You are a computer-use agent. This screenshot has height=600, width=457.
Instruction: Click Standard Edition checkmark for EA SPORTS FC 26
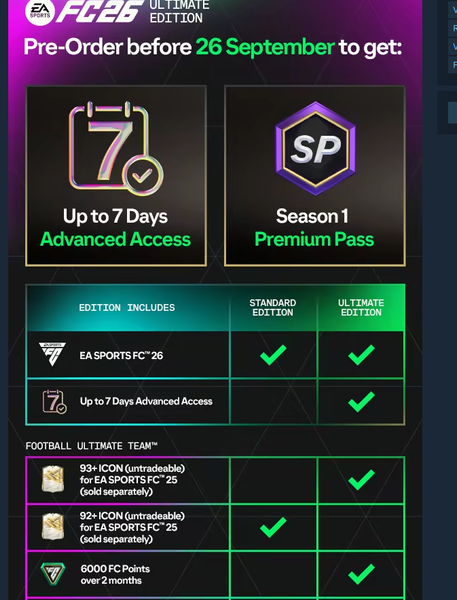click(x=273, y=355)
